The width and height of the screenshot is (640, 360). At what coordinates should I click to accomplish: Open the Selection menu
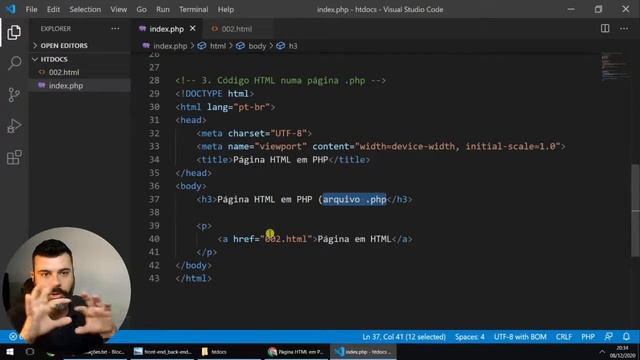coord(85,9)
